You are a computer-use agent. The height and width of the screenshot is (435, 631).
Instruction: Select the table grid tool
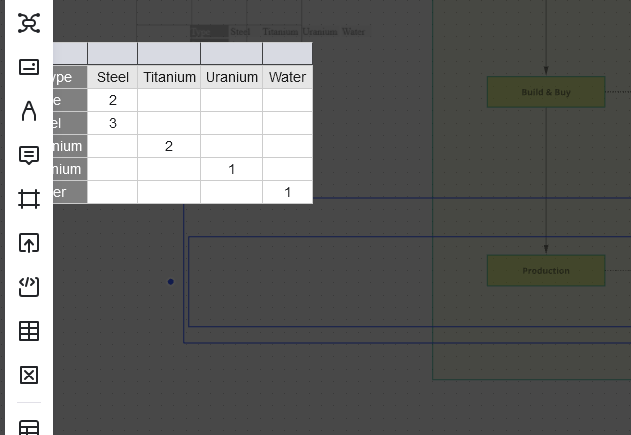(29, 331)
